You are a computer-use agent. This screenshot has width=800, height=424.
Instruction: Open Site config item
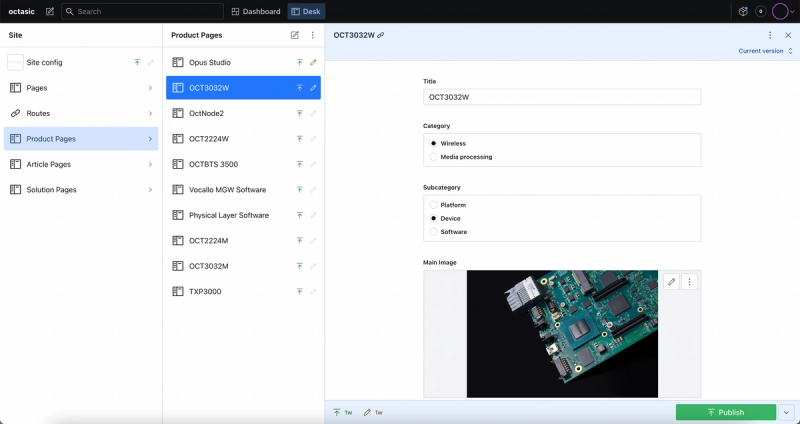[x=81, y=62]
